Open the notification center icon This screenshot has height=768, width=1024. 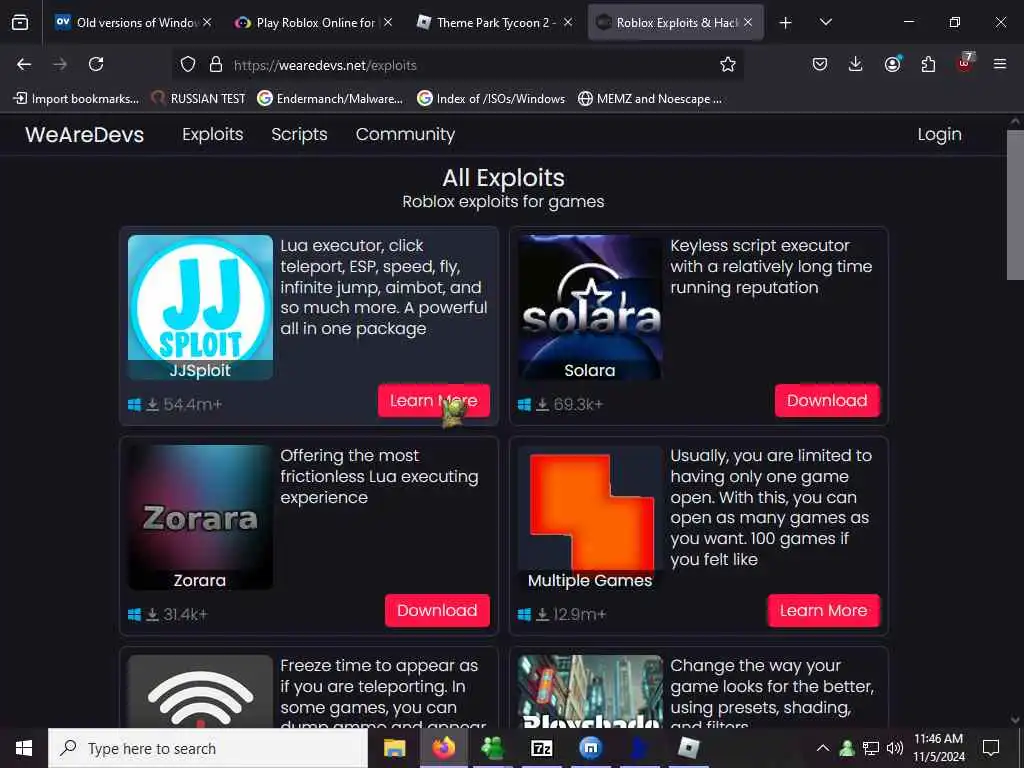tap(991, 748)
